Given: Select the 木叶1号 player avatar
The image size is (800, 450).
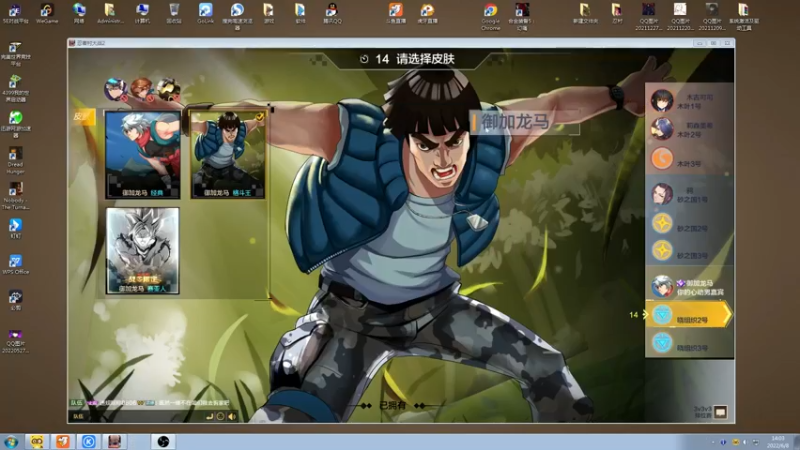Looking at the screenshot, I should 662,101.
